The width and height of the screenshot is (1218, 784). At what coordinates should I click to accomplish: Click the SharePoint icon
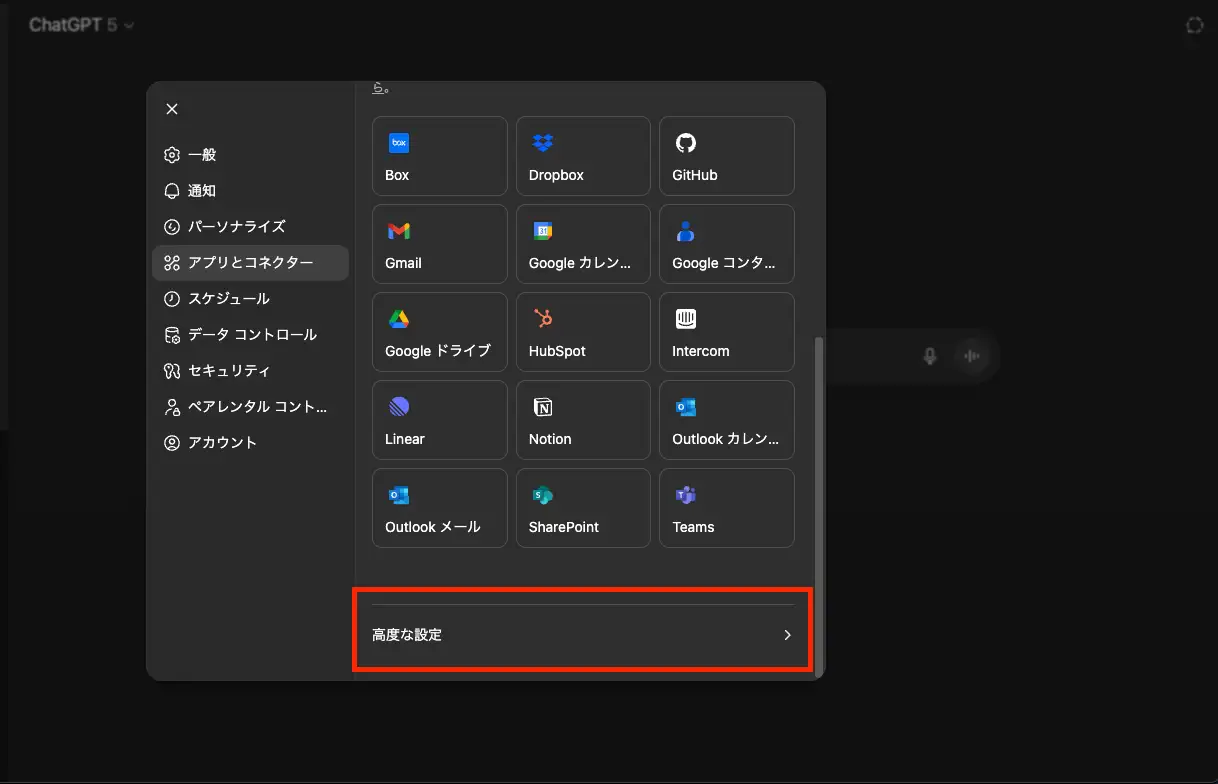click(543, 495)
